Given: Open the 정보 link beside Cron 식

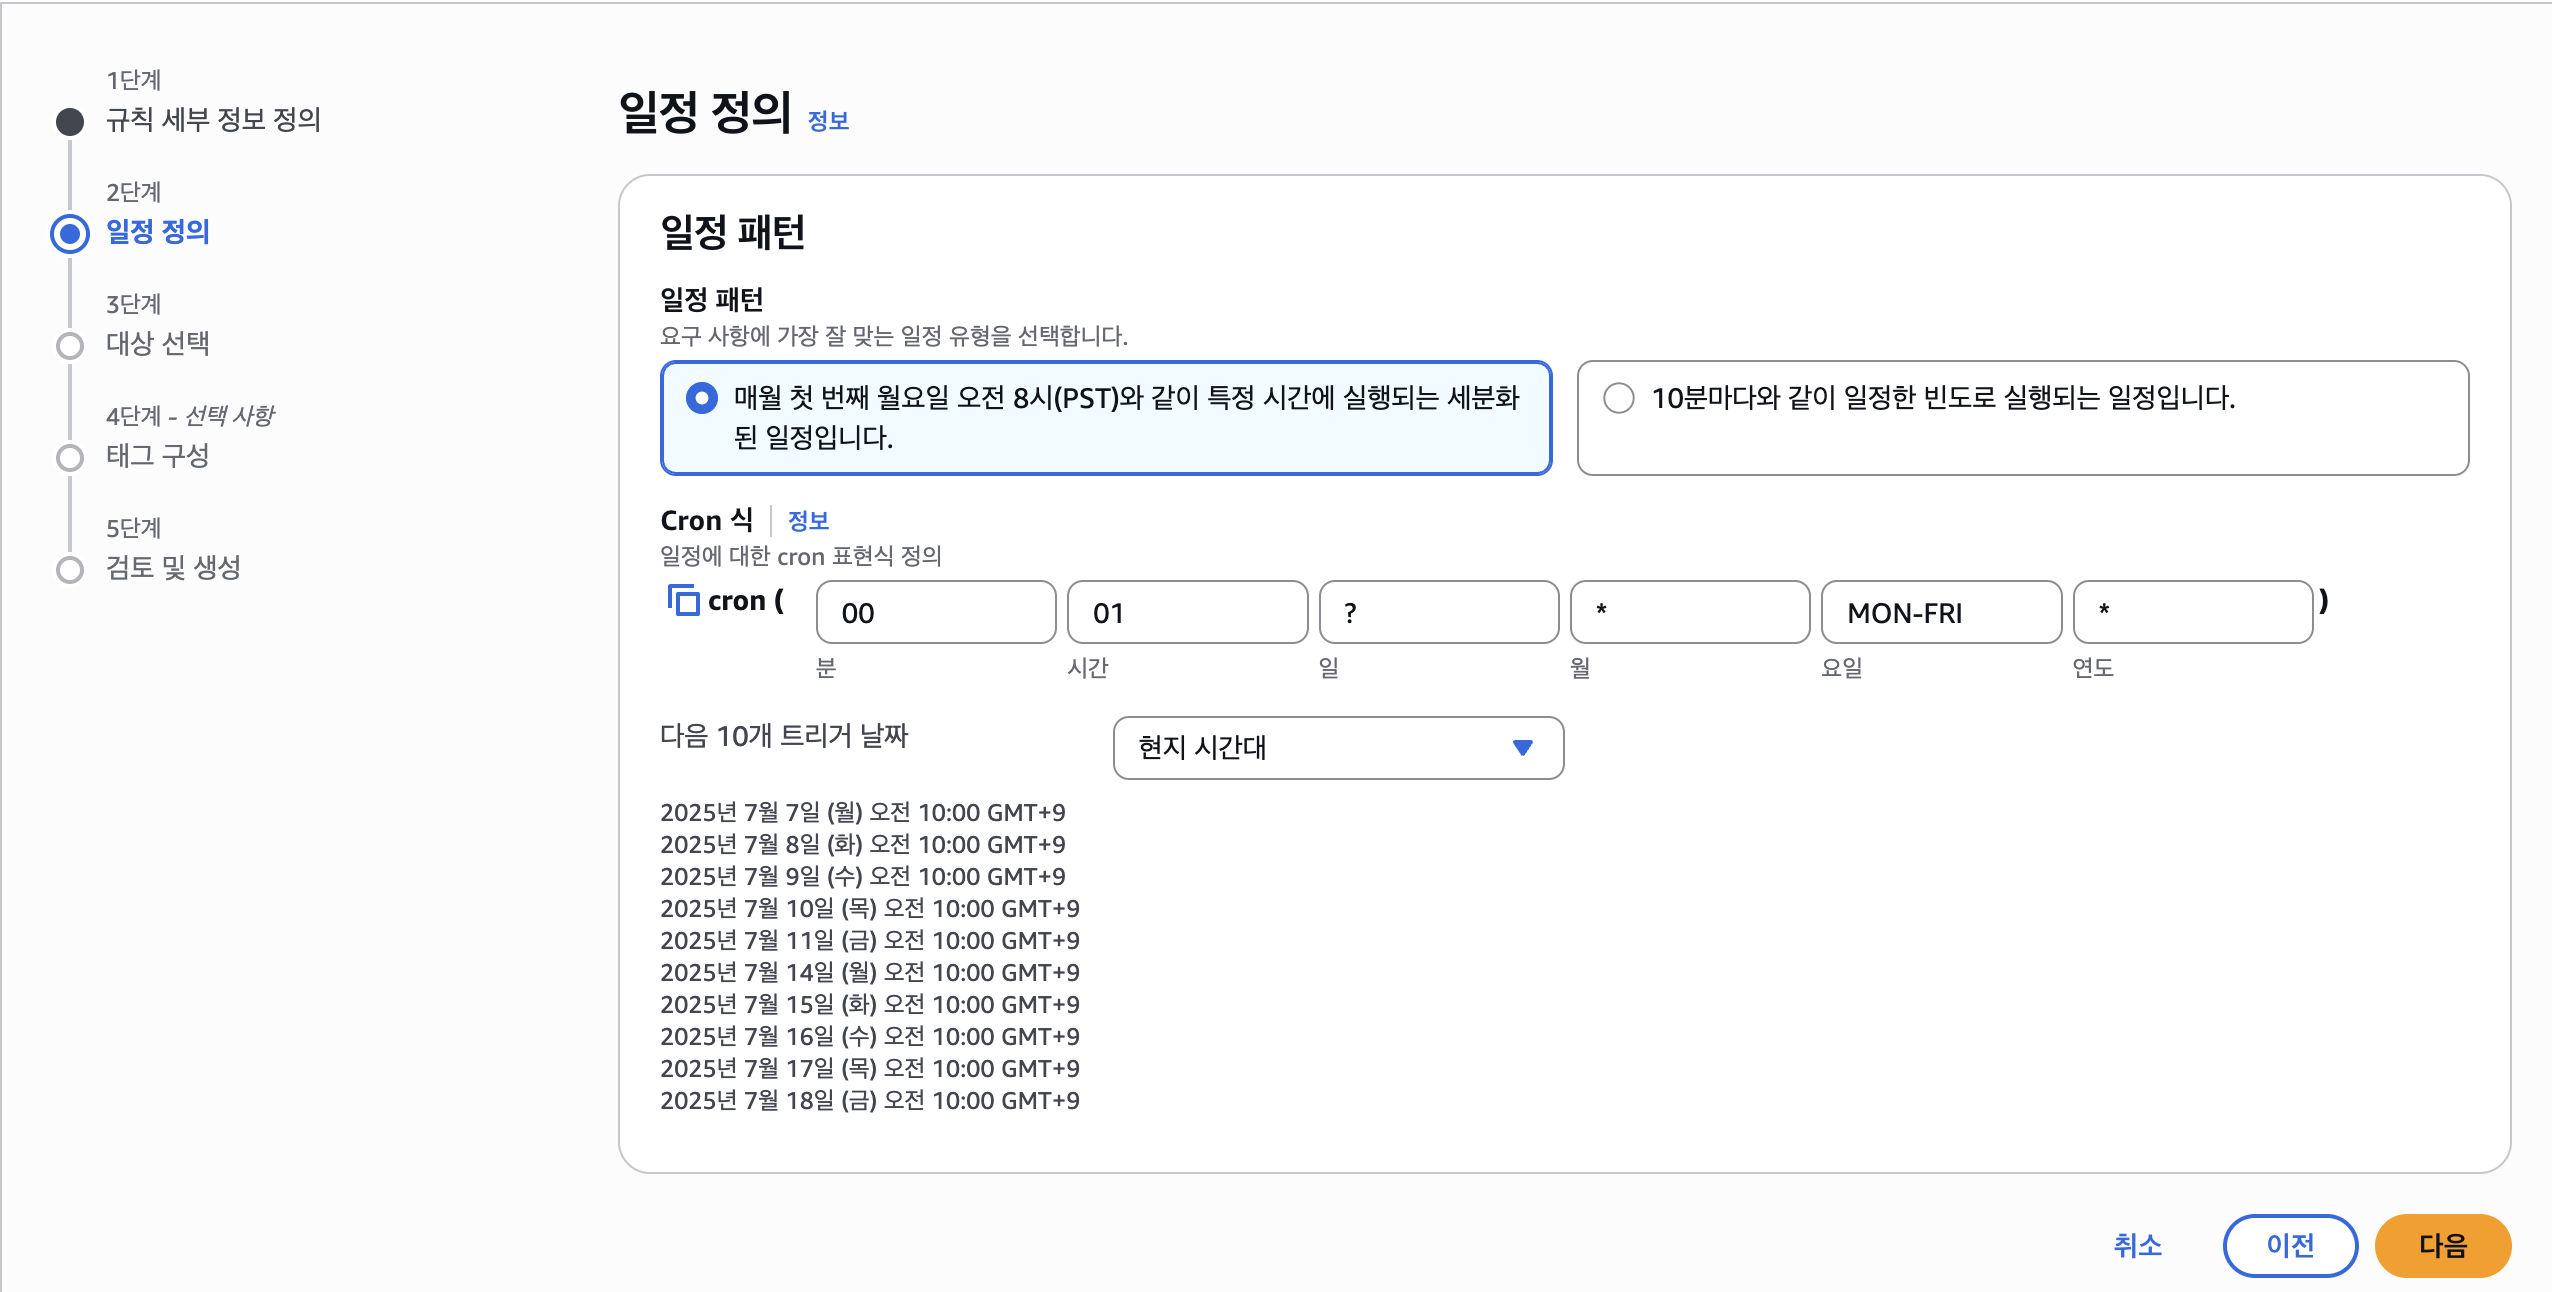Looking at the screenshot, I should (808, 521).
